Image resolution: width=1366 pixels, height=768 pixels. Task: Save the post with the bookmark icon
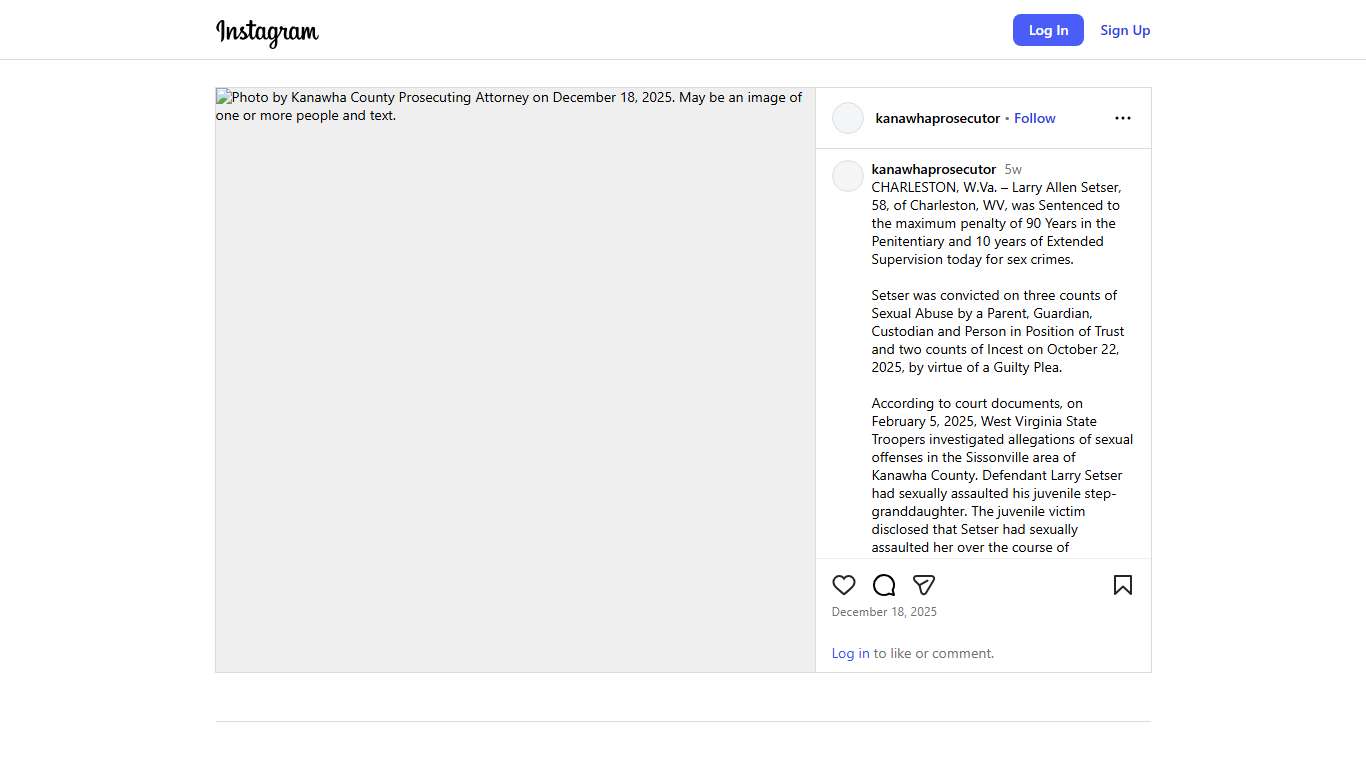pos(1123,585)
